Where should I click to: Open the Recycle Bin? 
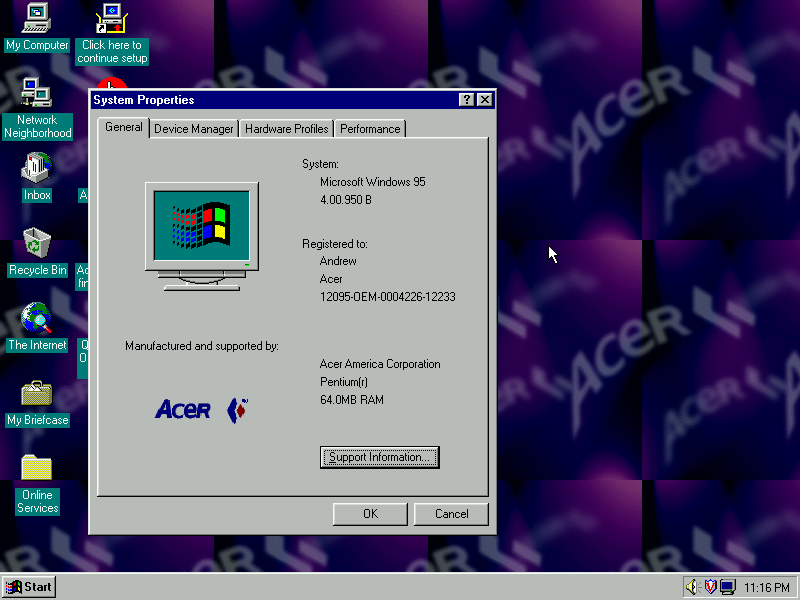click(x=37, y=244)
